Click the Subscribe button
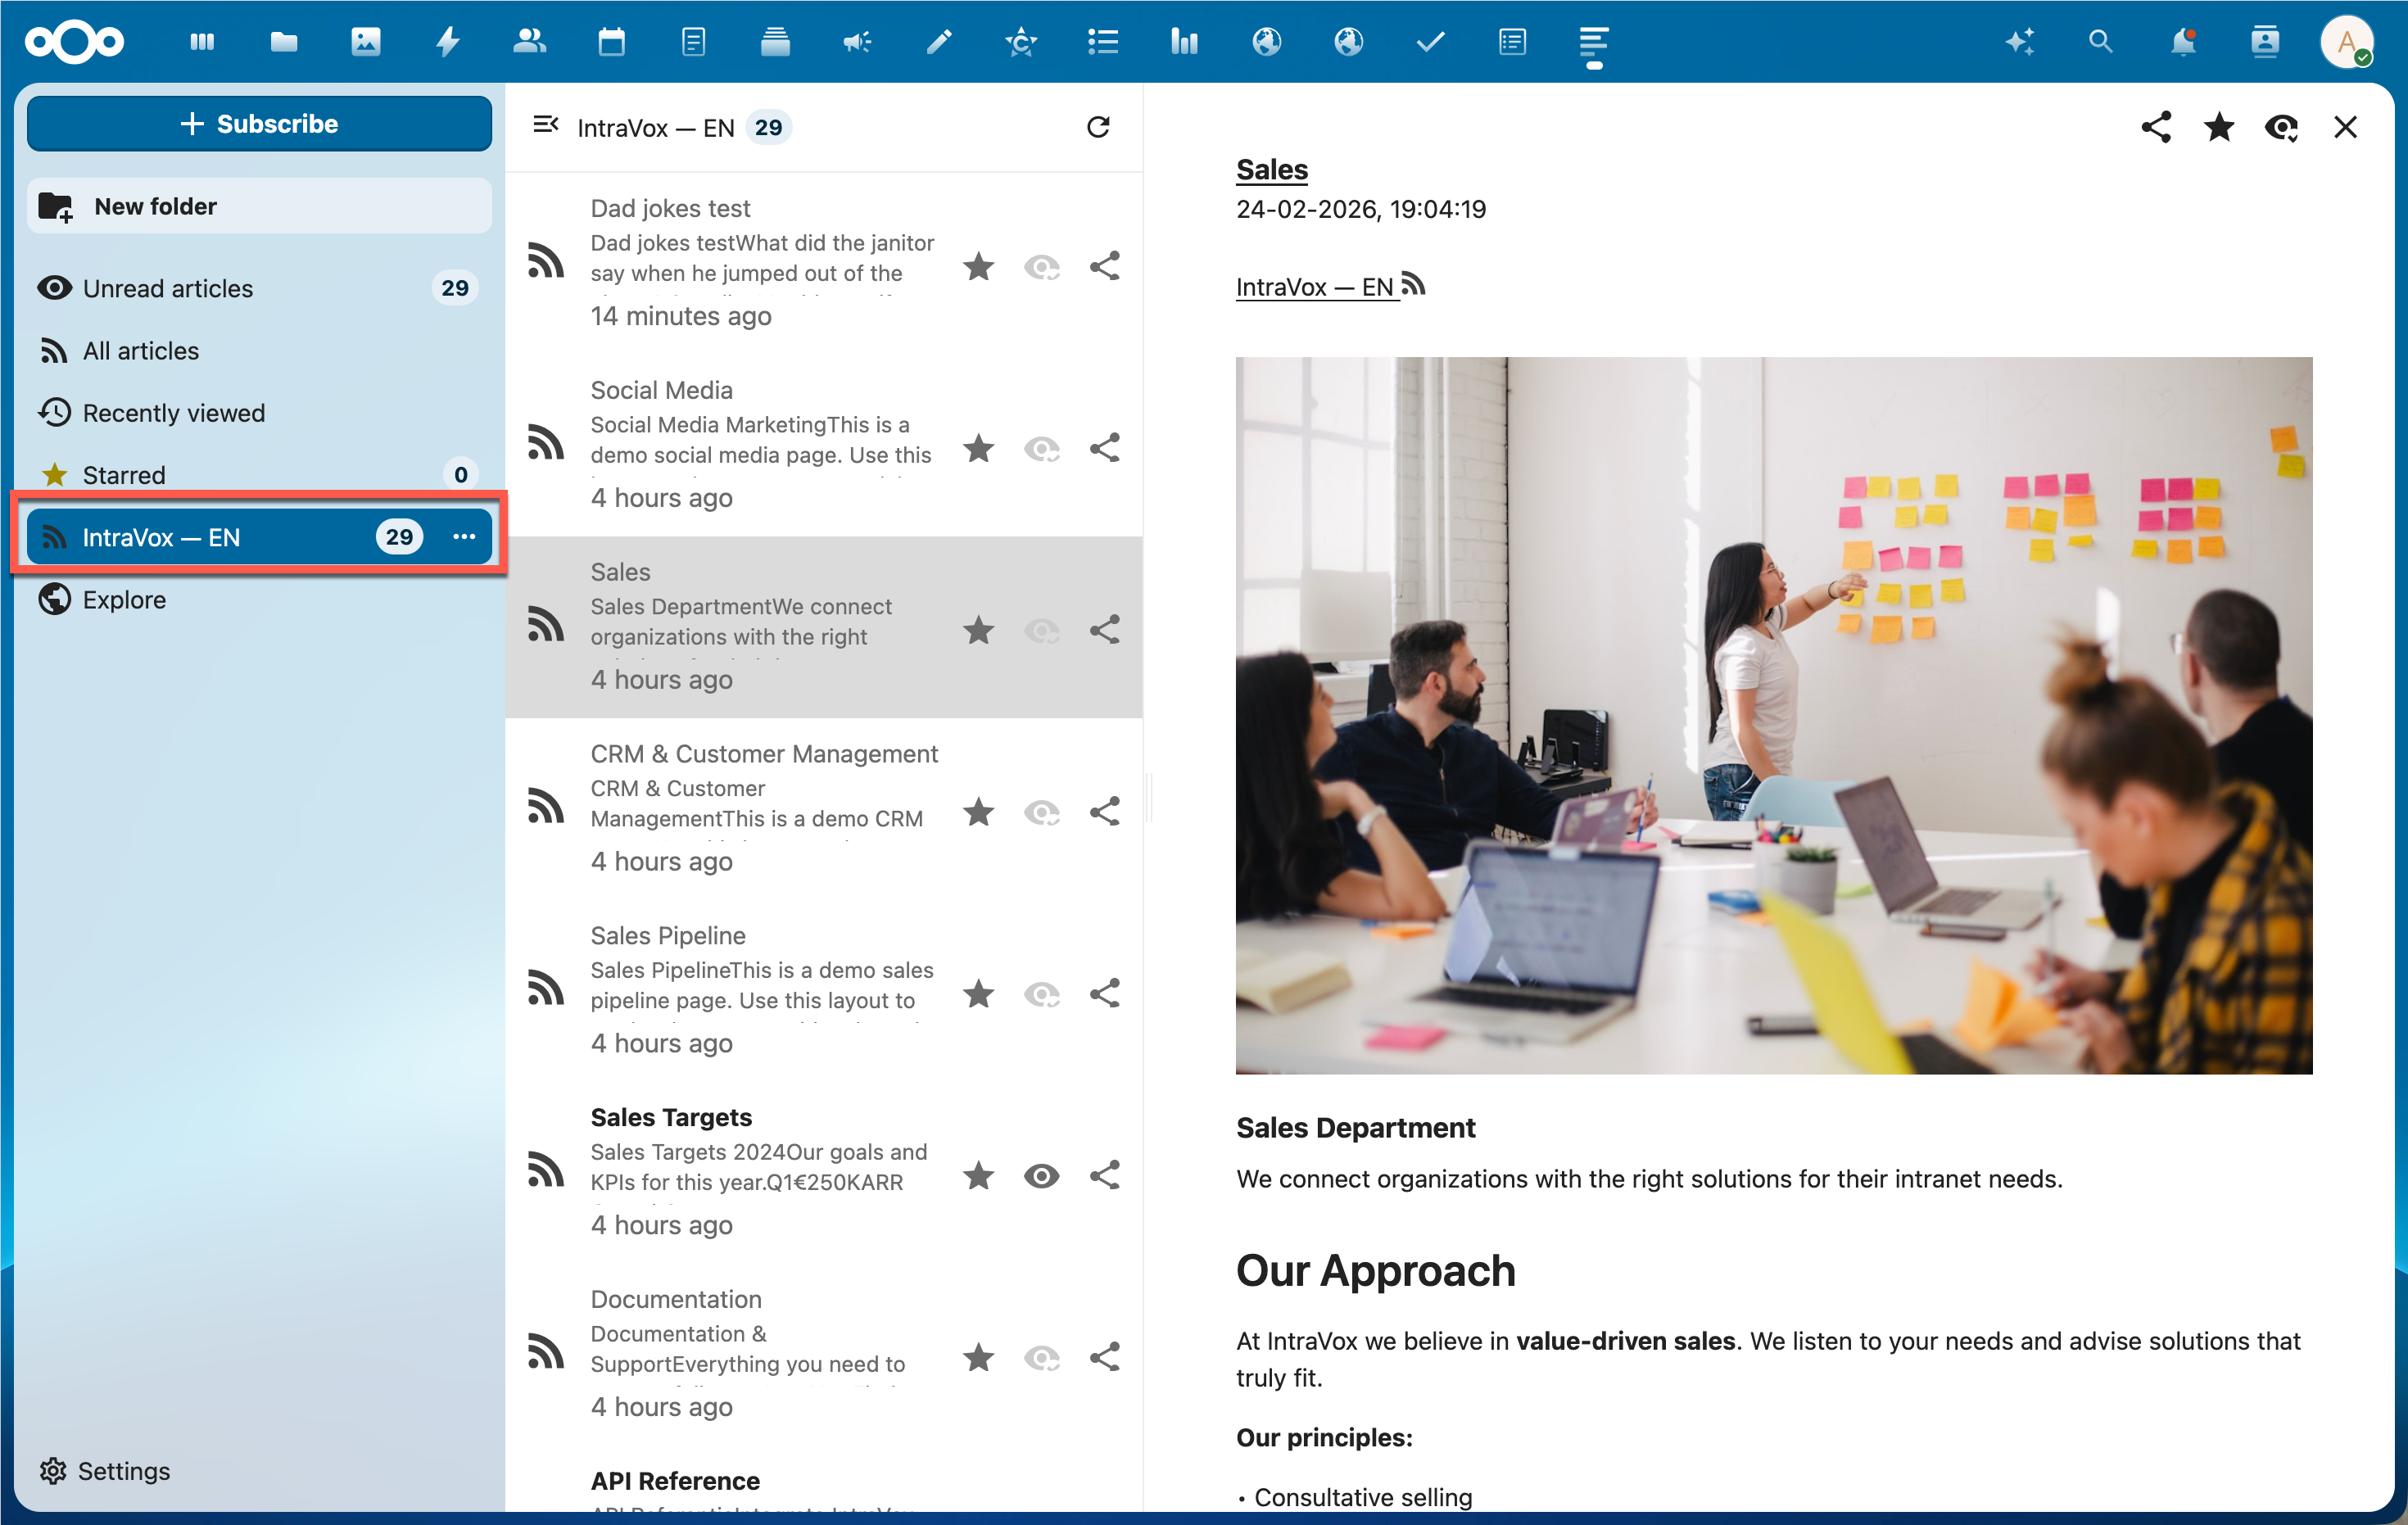 point(259,123)
